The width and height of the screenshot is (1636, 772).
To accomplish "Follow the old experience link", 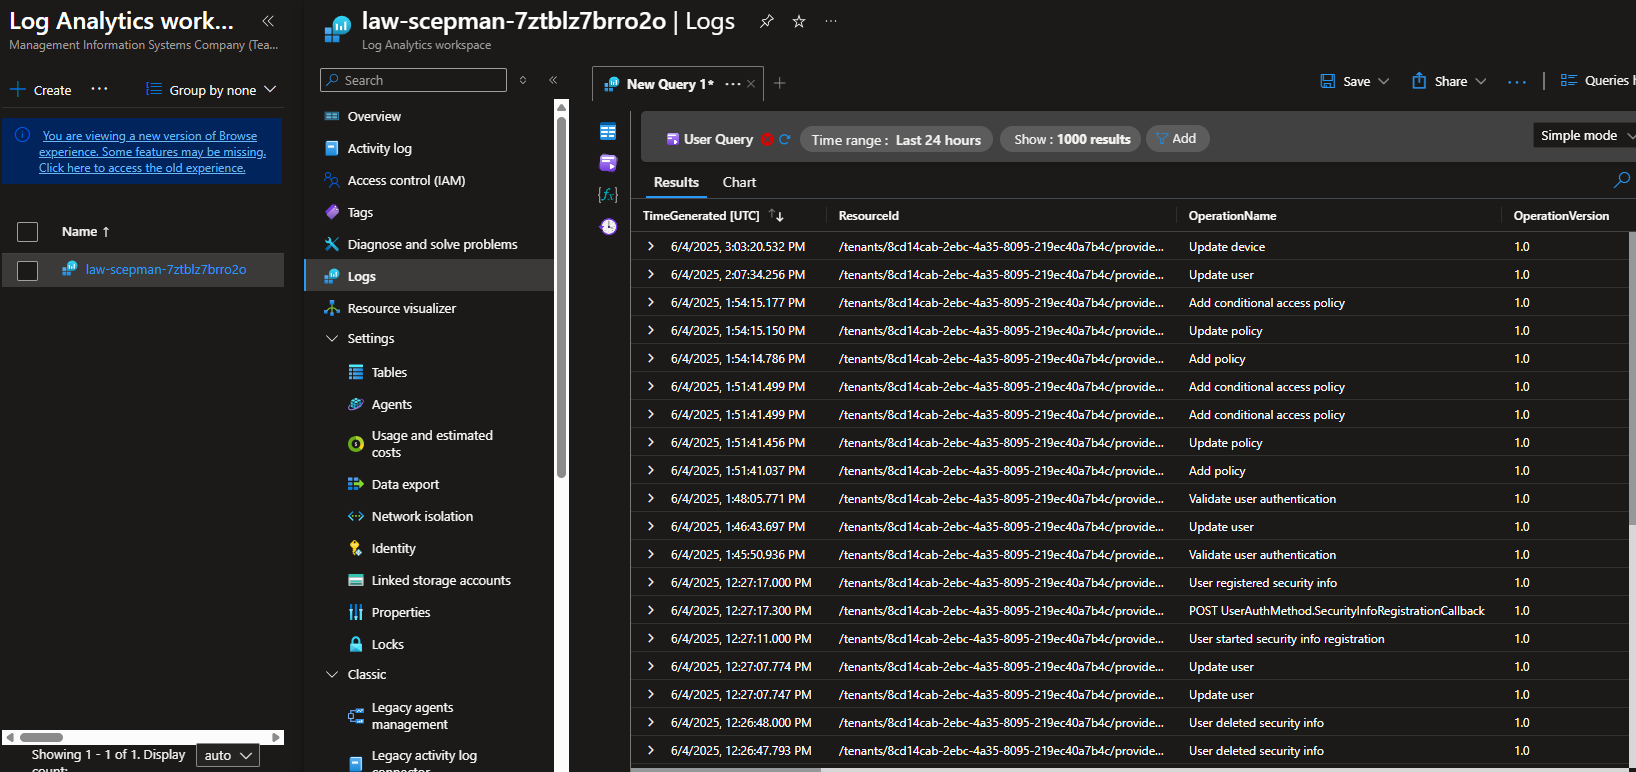I will (x=142, y=168).
